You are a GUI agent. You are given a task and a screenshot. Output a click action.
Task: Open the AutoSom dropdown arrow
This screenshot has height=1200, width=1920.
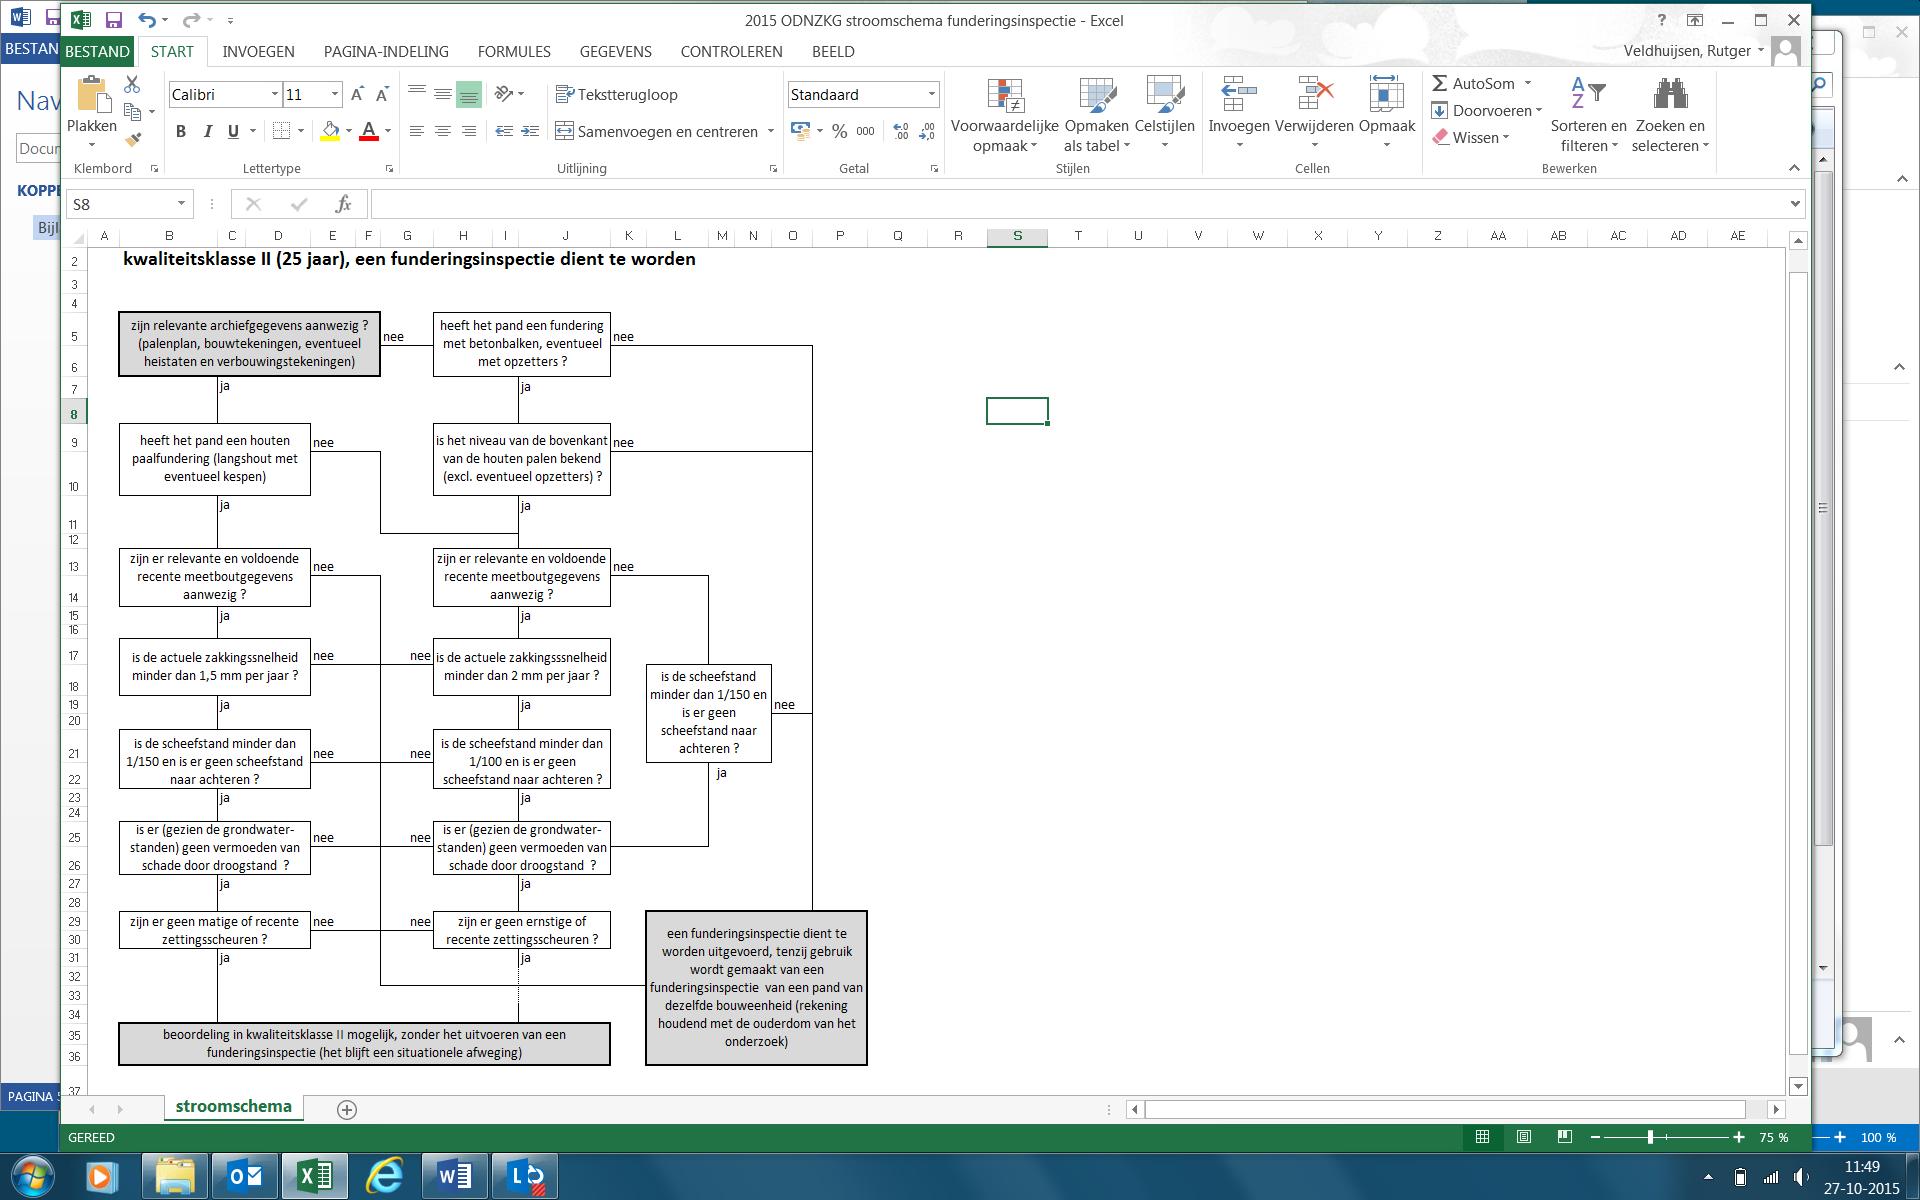(x=1528, y=84)
